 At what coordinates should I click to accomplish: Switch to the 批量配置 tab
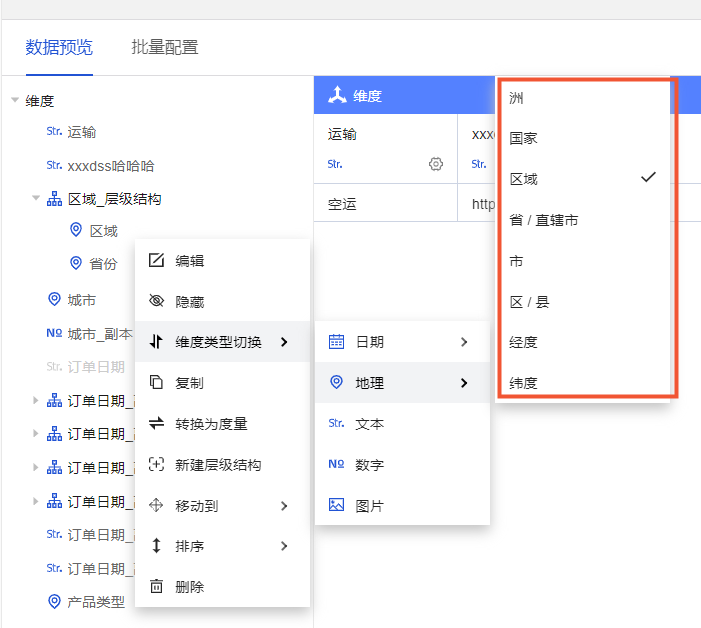(x=164, y=47)
